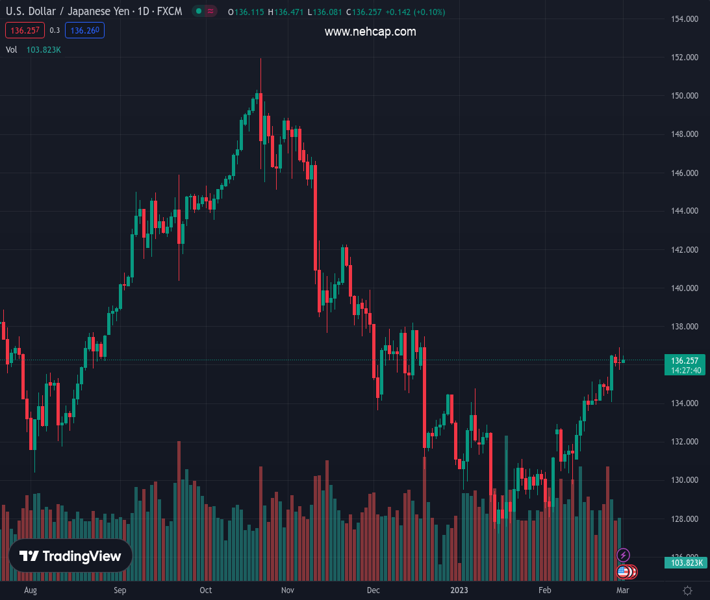
Task: Click the red sell price 136.257 button
Action: click(23, 30)
